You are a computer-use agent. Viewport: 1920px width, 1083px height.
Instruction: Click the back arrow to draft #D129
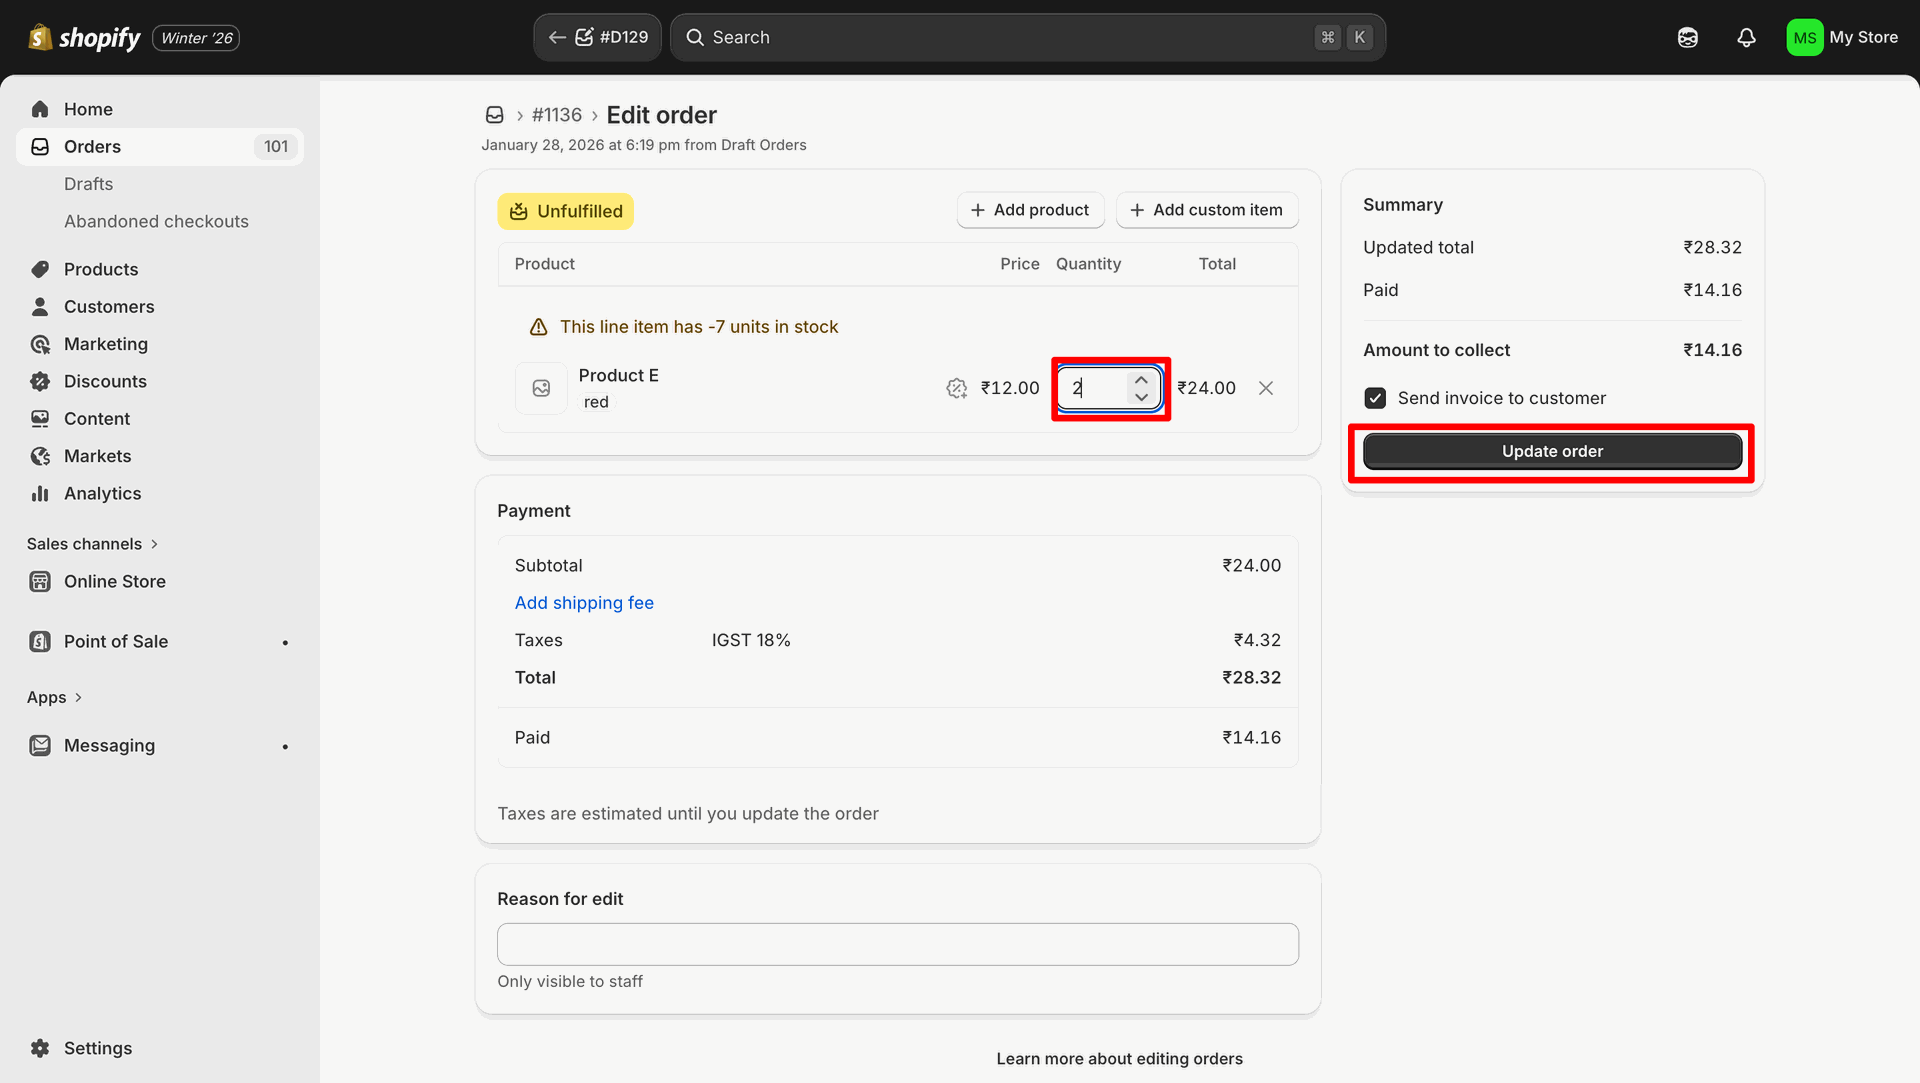click(x=557, y=38)
